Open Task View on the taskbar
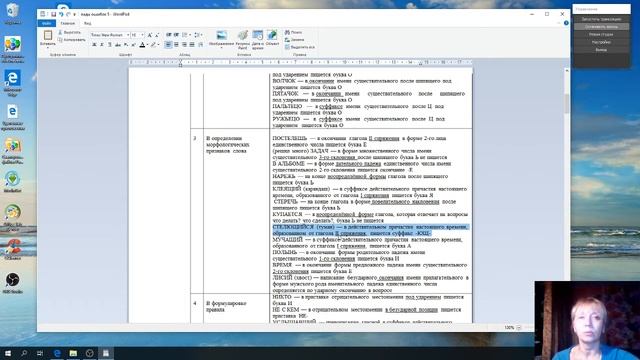 (40, 353)
